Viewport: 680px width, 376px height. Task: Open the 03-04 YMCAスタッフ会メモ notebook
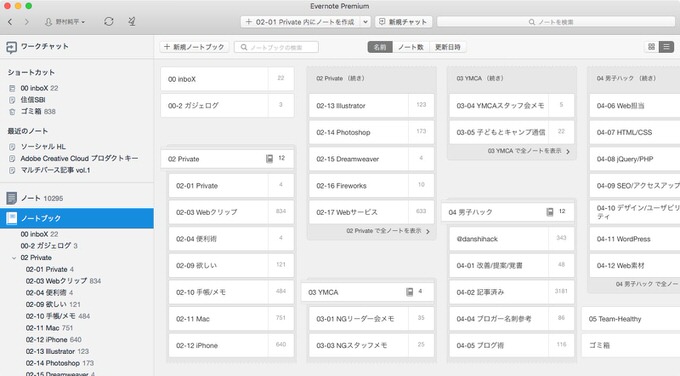(512, 105)
